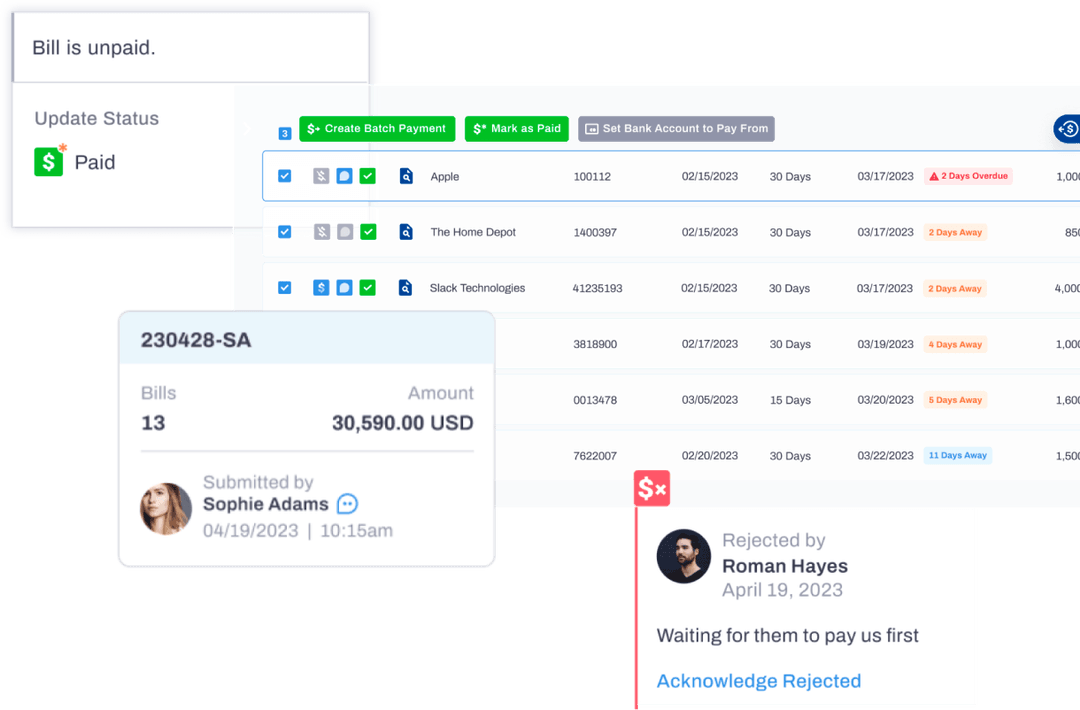Select the blue dollar payment icon on Slack Technologies row
This screenshot has height=710, width=1080.
[x=321, y=288]
